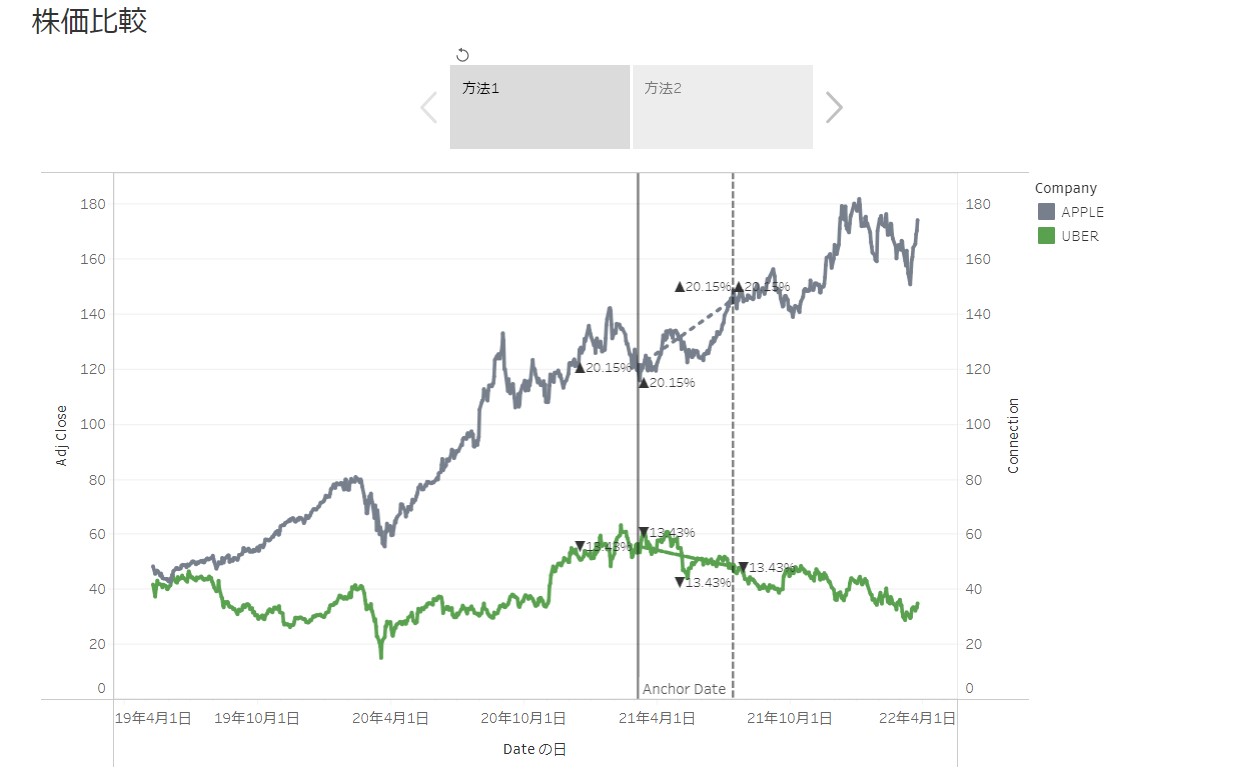The width and height of the screenshot is (1246, 771).
Task: Select the dashed vertical reference line
Action: tap(734, 450)
